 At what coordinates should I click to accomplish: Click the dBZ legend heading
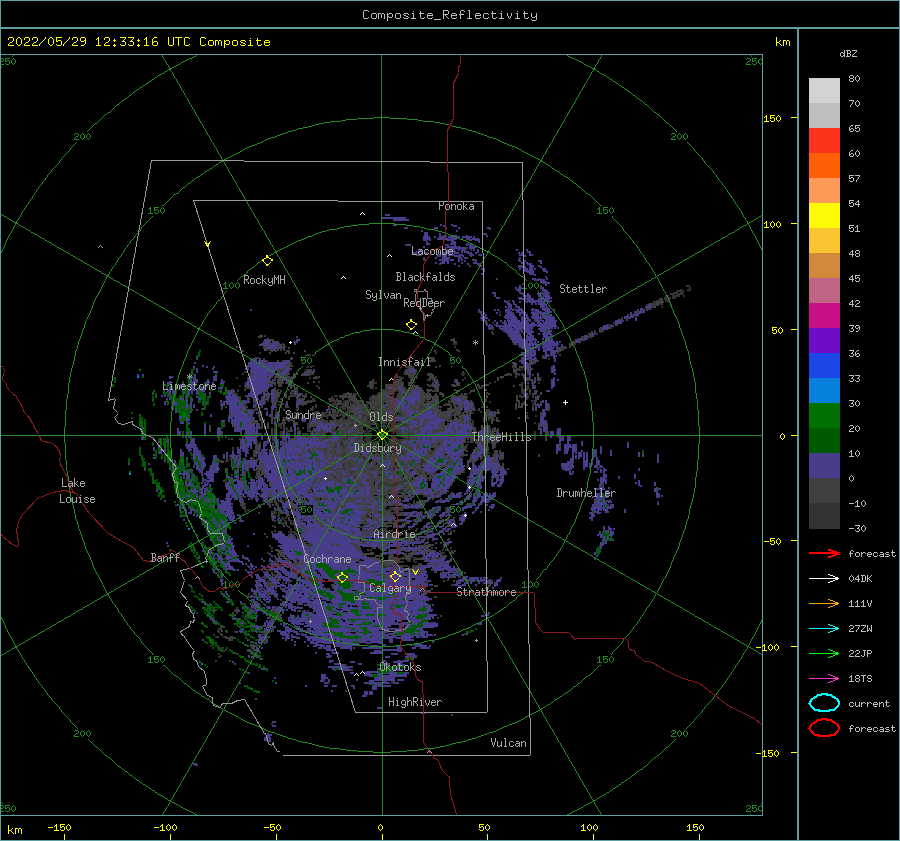tap(848, 53)
